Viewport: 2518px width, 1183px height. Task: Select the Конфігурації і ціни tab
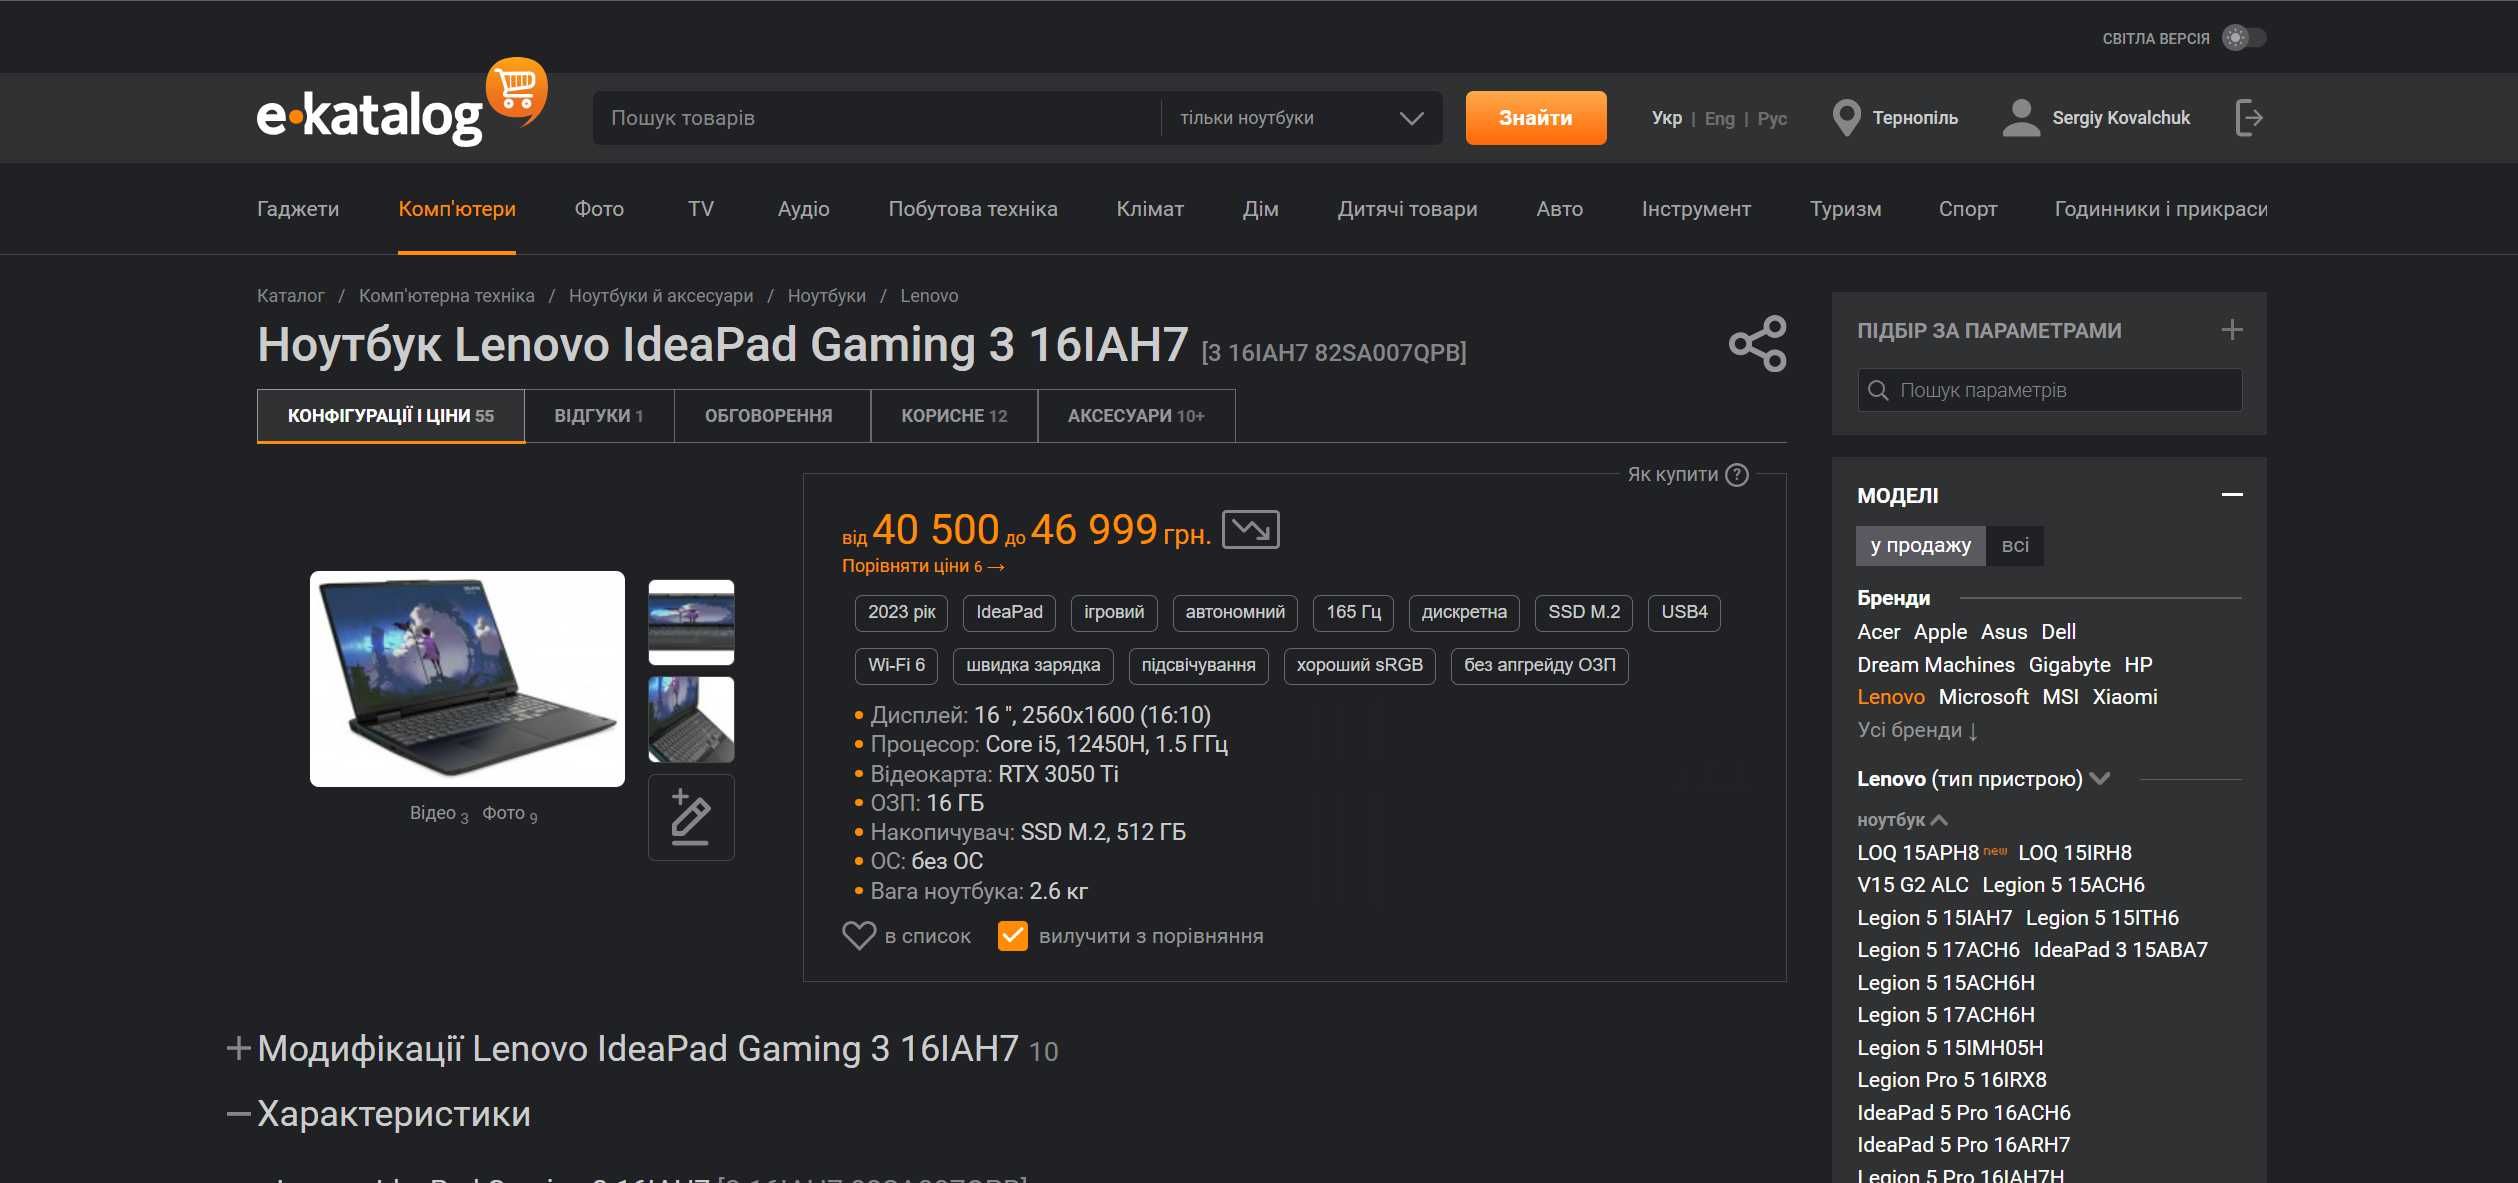pos(391,416)
